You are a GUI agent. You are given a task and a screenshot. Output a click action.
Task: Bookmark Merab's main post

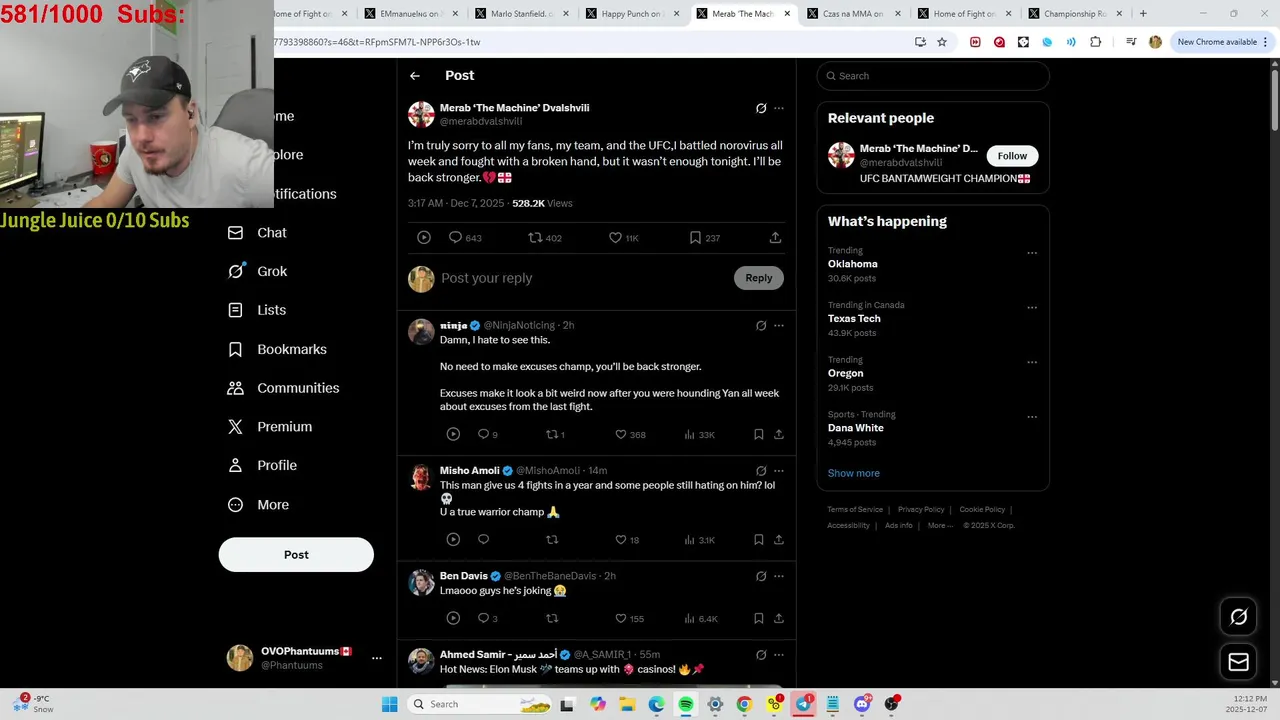(695, 238)
